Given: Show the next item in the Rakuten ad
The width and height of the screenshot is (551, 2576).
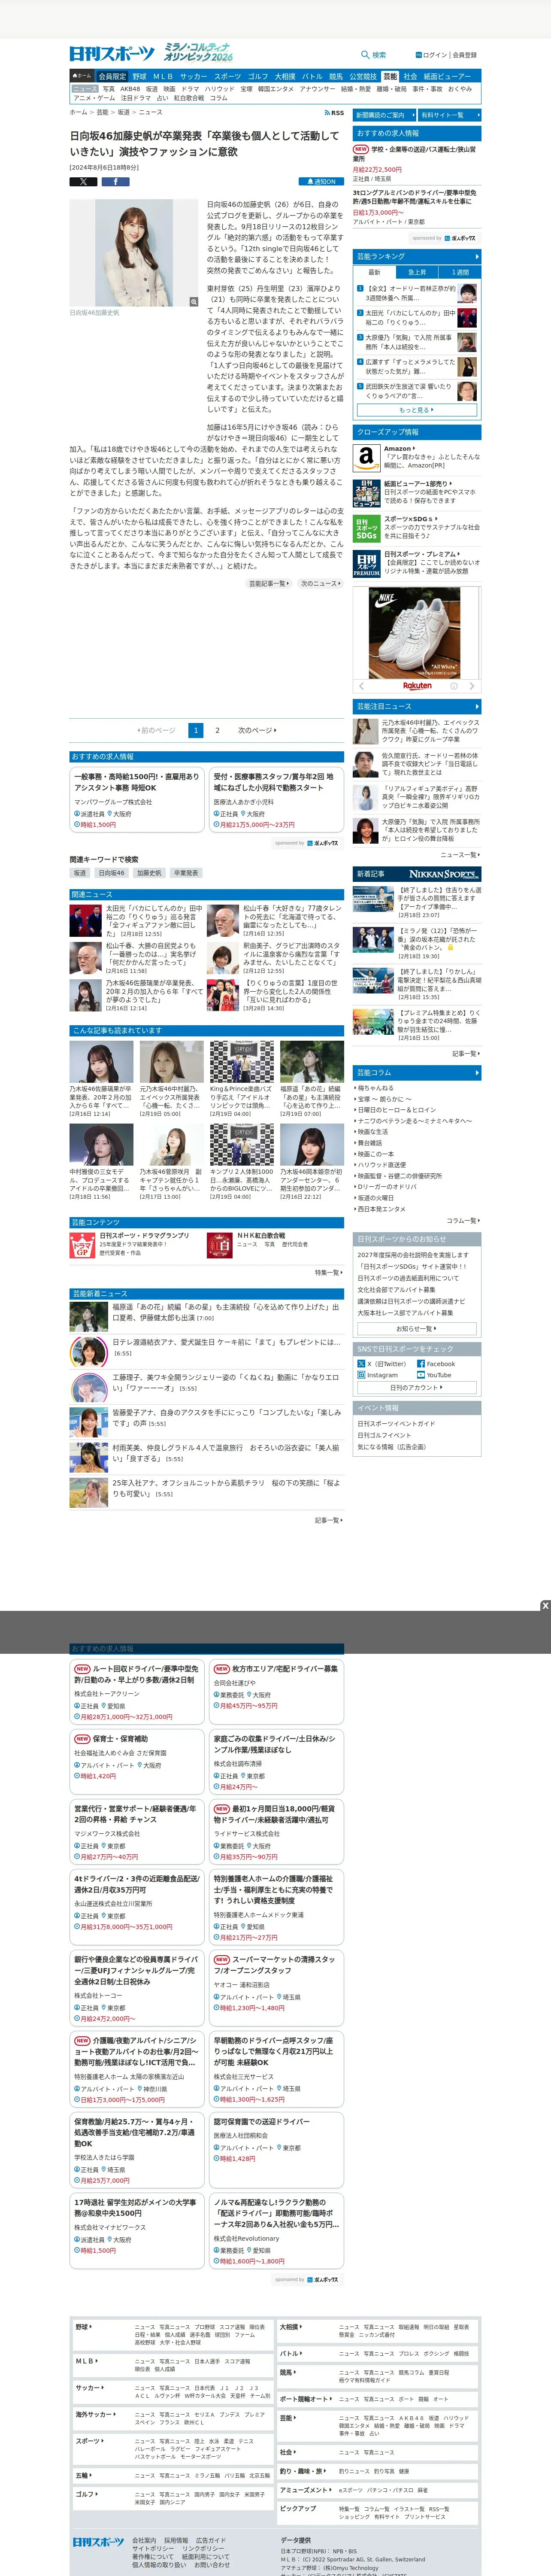Looking at the screenshot, I should coord(472,686).
